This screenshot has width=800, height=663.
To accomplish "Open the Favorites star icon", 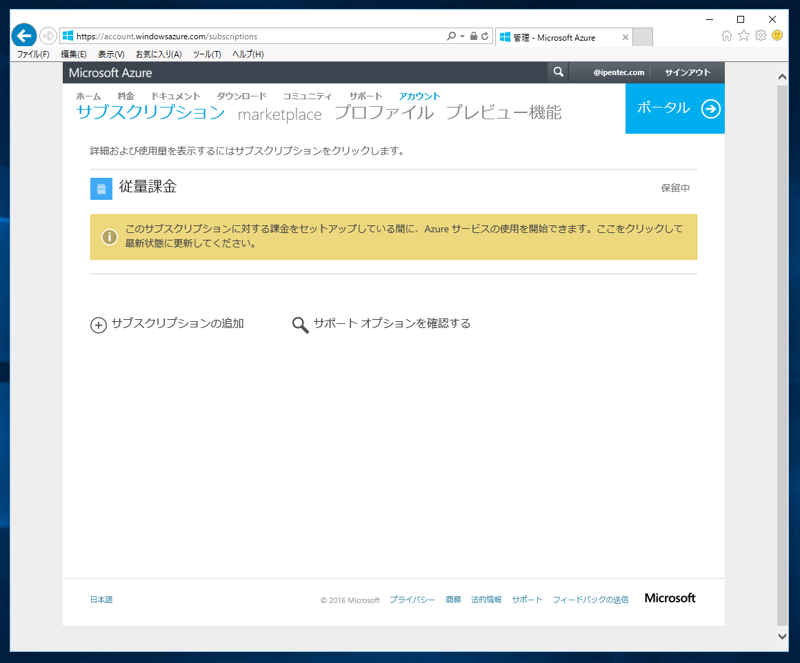I will click(744, 35).
